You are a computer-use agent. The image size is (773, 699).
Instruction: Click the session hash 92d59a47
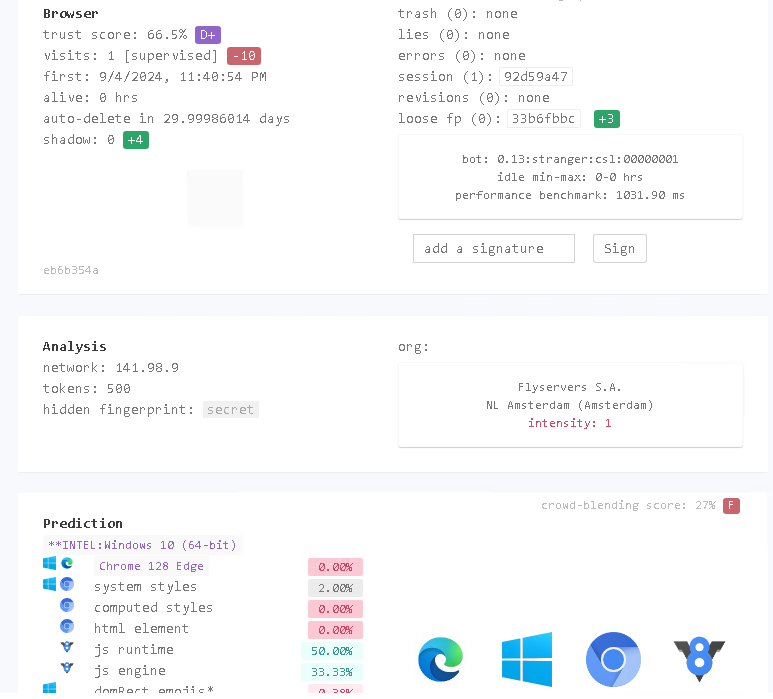[x=536, y=77]
